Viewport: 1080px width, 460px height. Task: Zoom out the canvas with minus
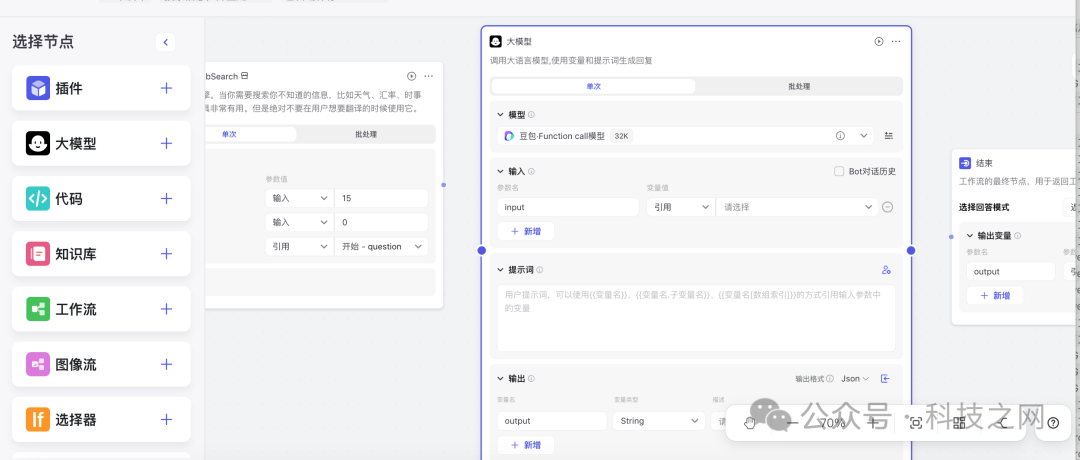[x=793, y=423]
